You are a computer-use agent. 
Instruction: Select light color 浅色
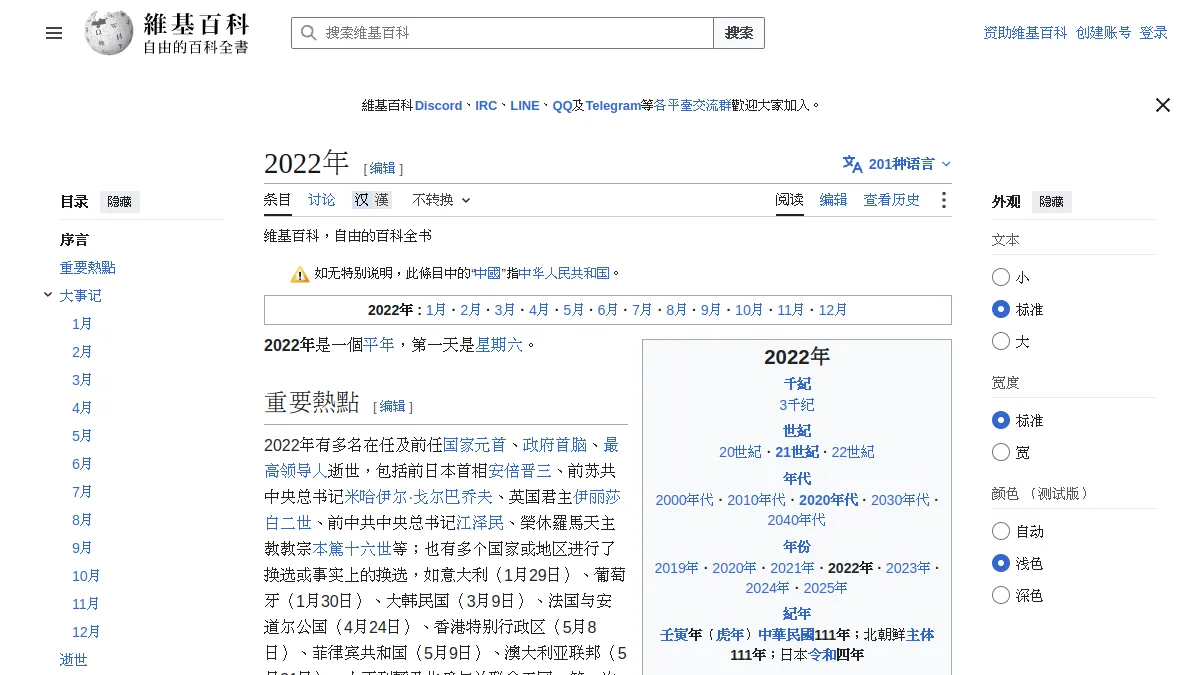pyautogui.click(x=1001, y=563)
